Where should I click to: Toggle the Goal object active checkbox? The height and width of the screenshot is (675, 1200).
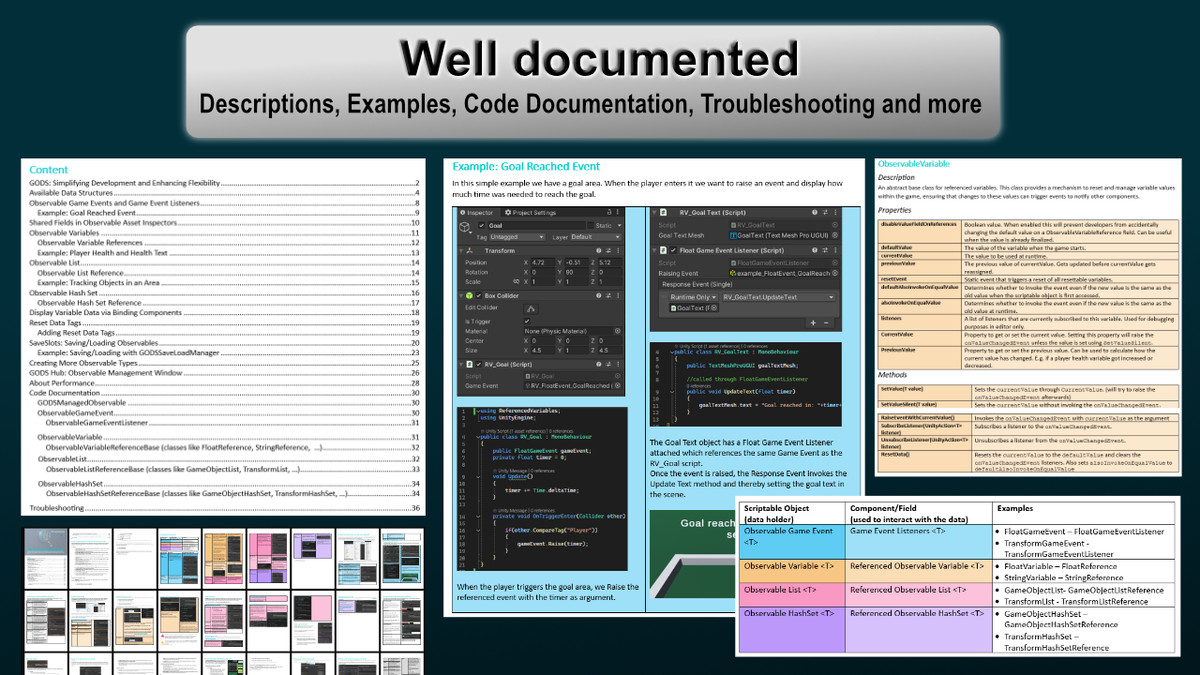(481, 225)
